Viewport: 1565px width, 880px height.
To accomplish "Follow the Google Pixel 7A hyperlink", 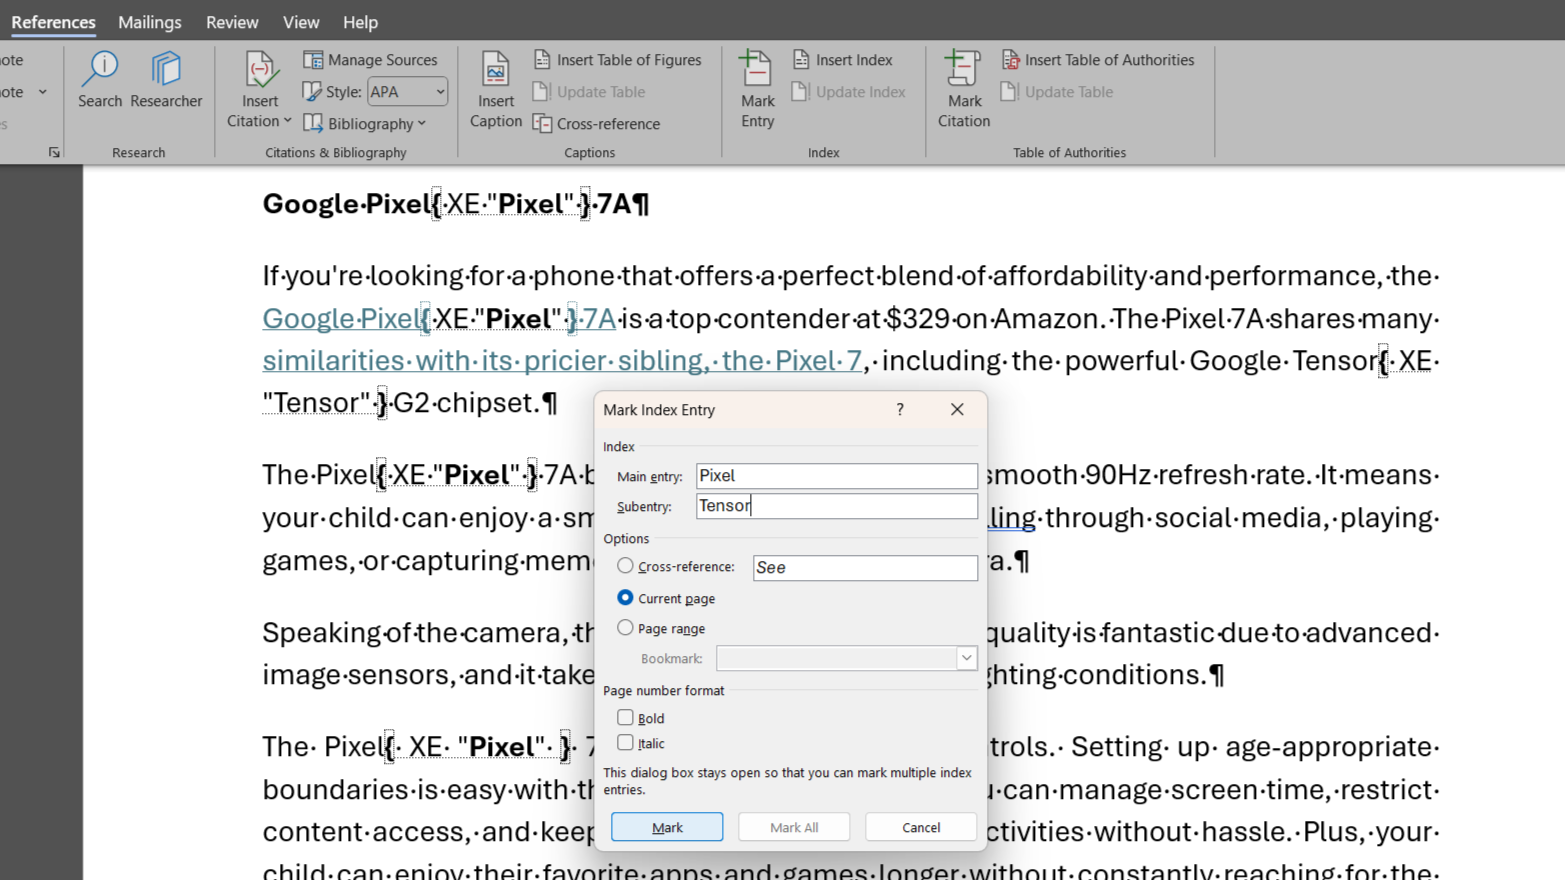I will [439, 319].
